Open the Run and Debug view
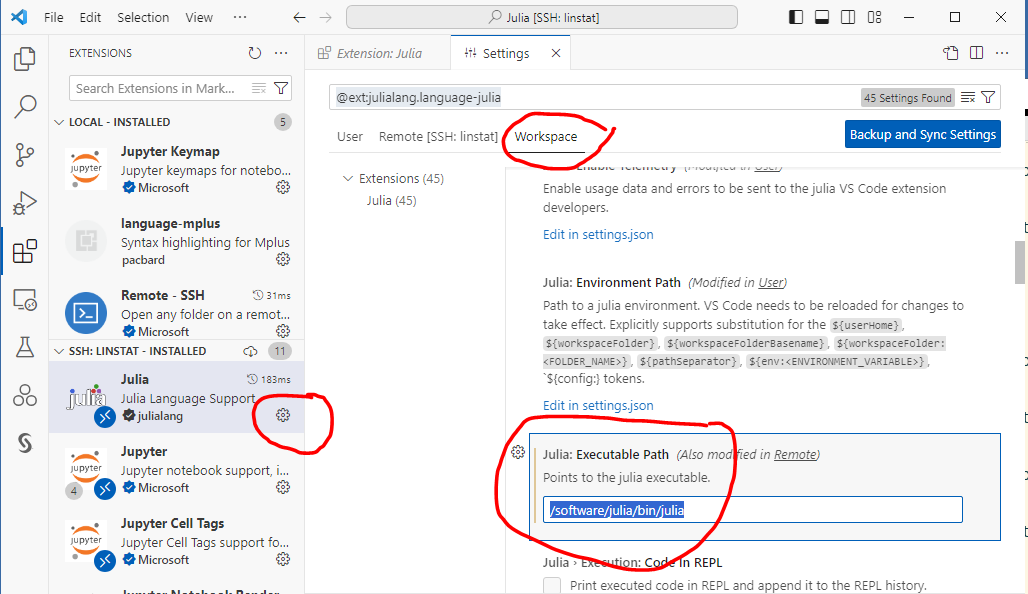Image resolution: width=1028 pixels, height=594 pixels. tap(25, 203)
